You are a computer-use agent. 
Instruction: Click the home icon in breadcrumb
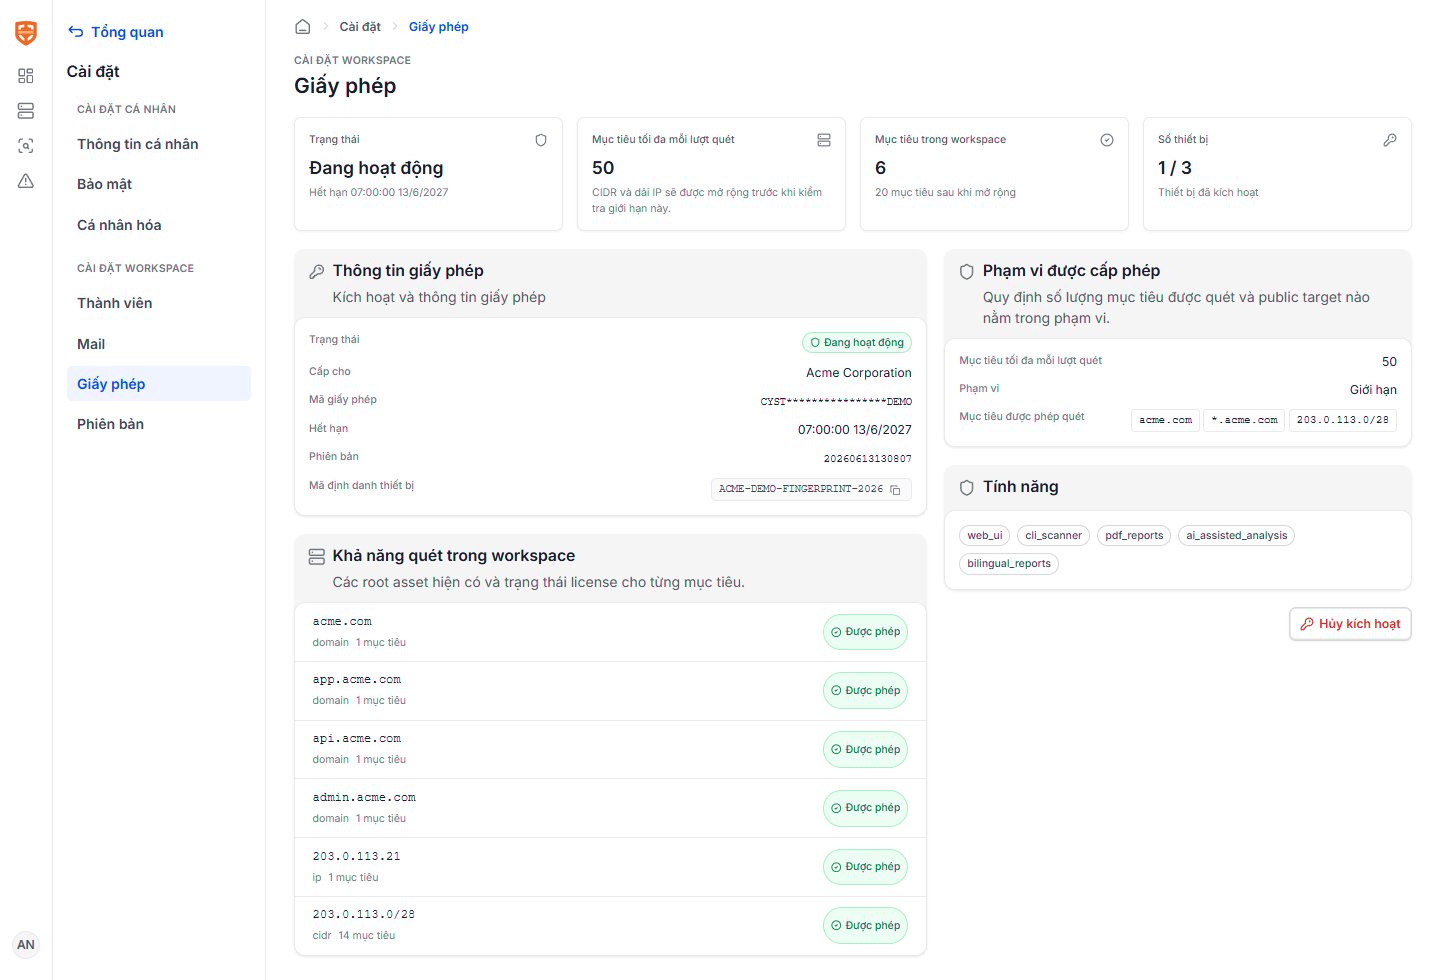302,27
